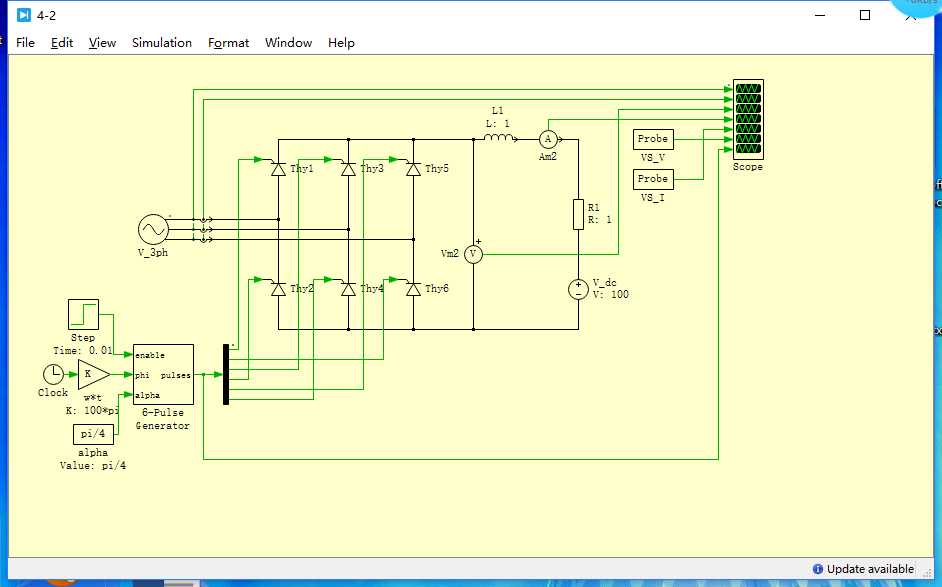Image resolution: width=942 pixels, height=587 pixels.
Task: Select the 6-Pulse Generator block
Action: [163, 374]
